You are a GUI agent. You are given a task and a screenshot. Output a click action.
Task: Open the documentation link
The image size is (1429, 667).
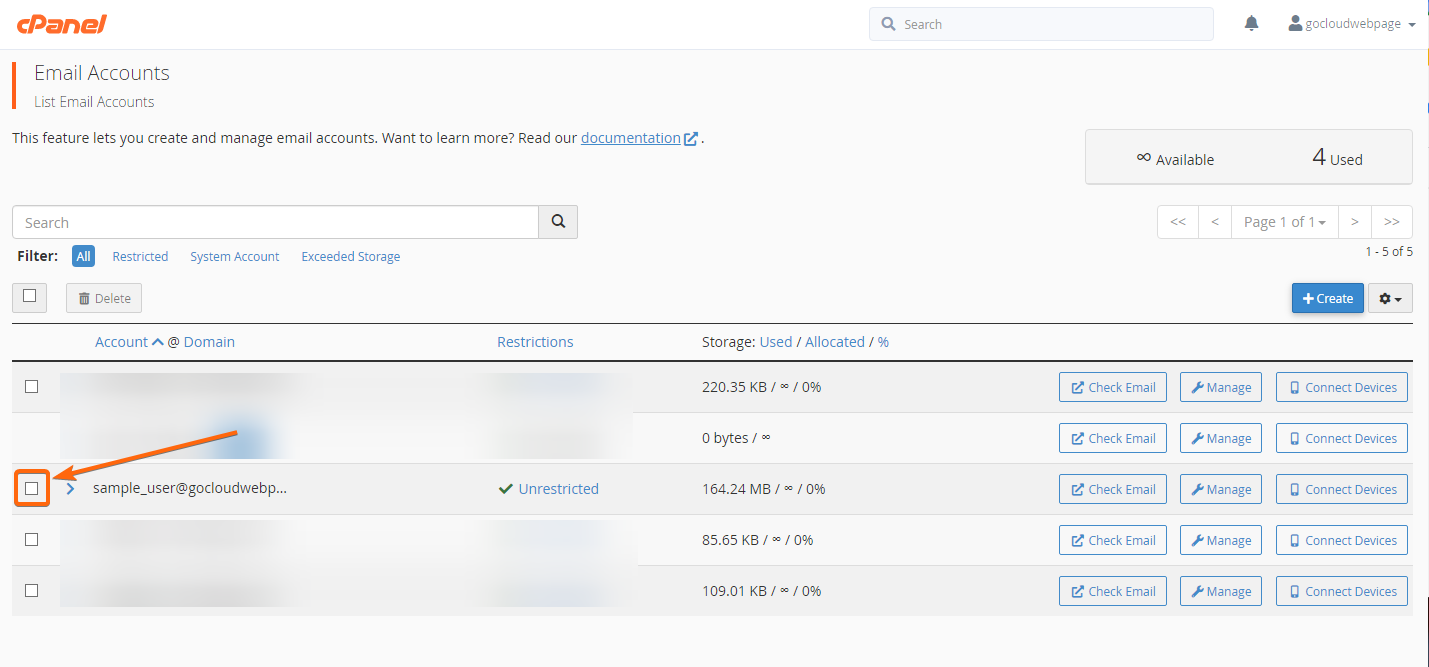(x=639, y=138)
